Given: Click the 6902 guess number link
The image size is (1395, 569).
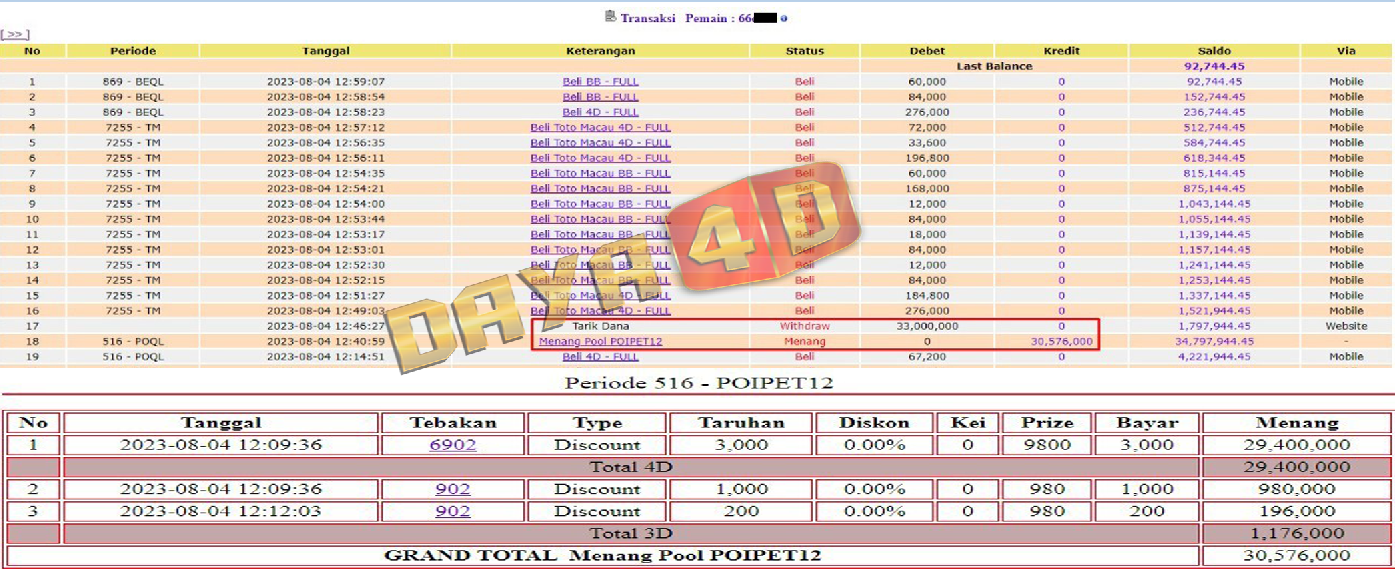Looking at the screenshot, I should point(453,445).
